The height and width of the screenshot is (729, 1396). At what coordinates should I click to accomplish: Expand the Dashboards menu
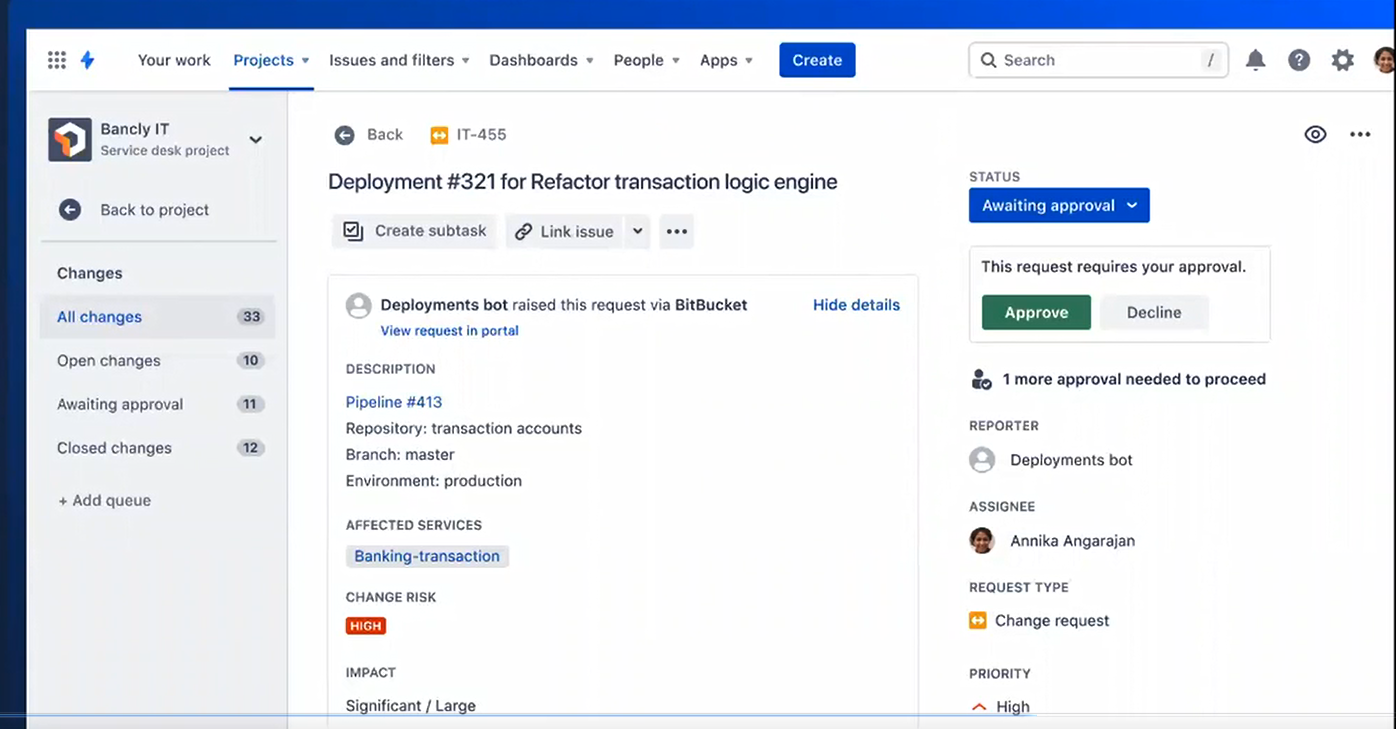(x=541, y=60)
